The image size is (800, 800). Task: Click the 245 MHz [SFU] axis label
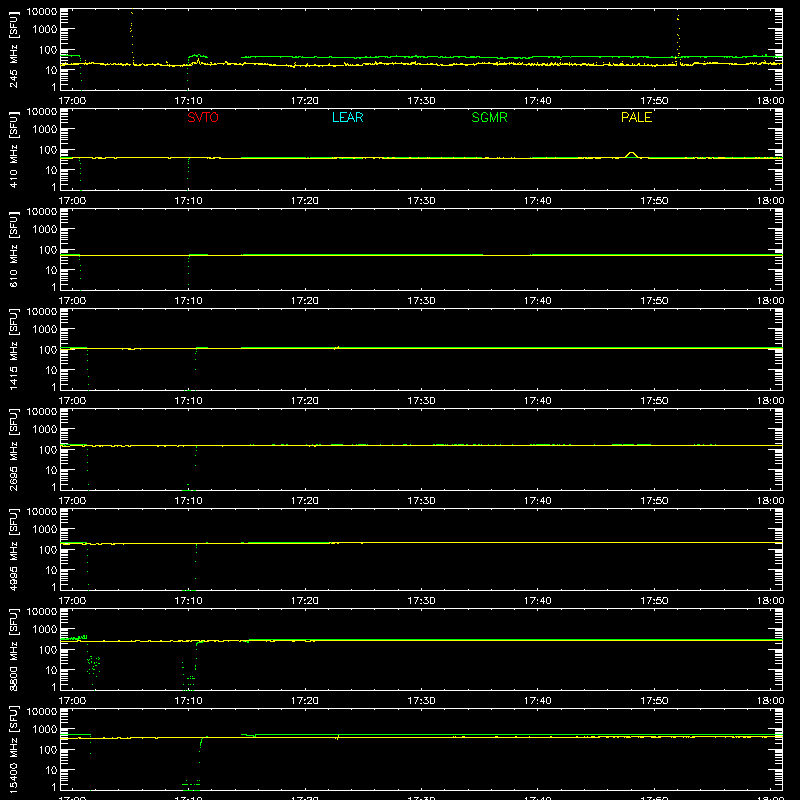[14, 49]
